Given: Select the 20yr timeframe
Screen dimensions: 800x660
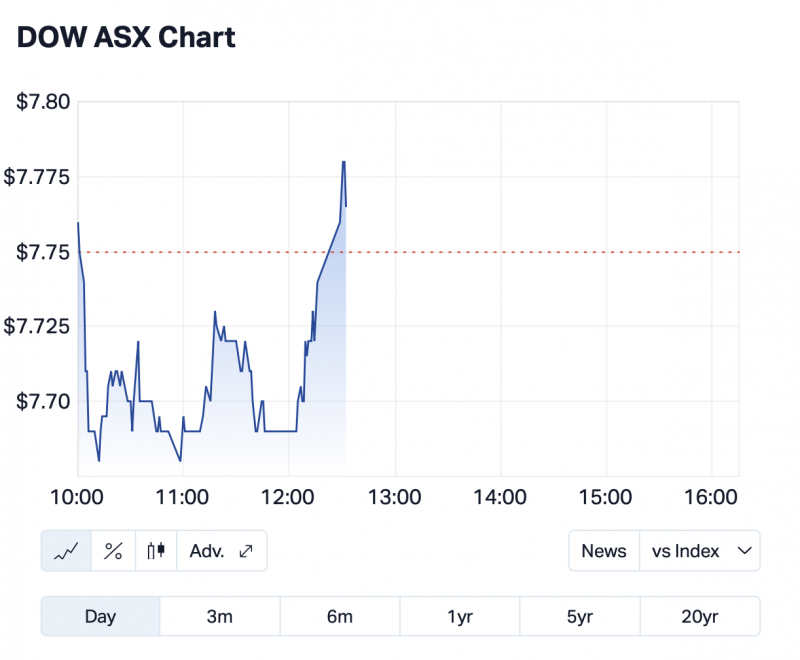Looking at the screenshot, I should 700,617.
